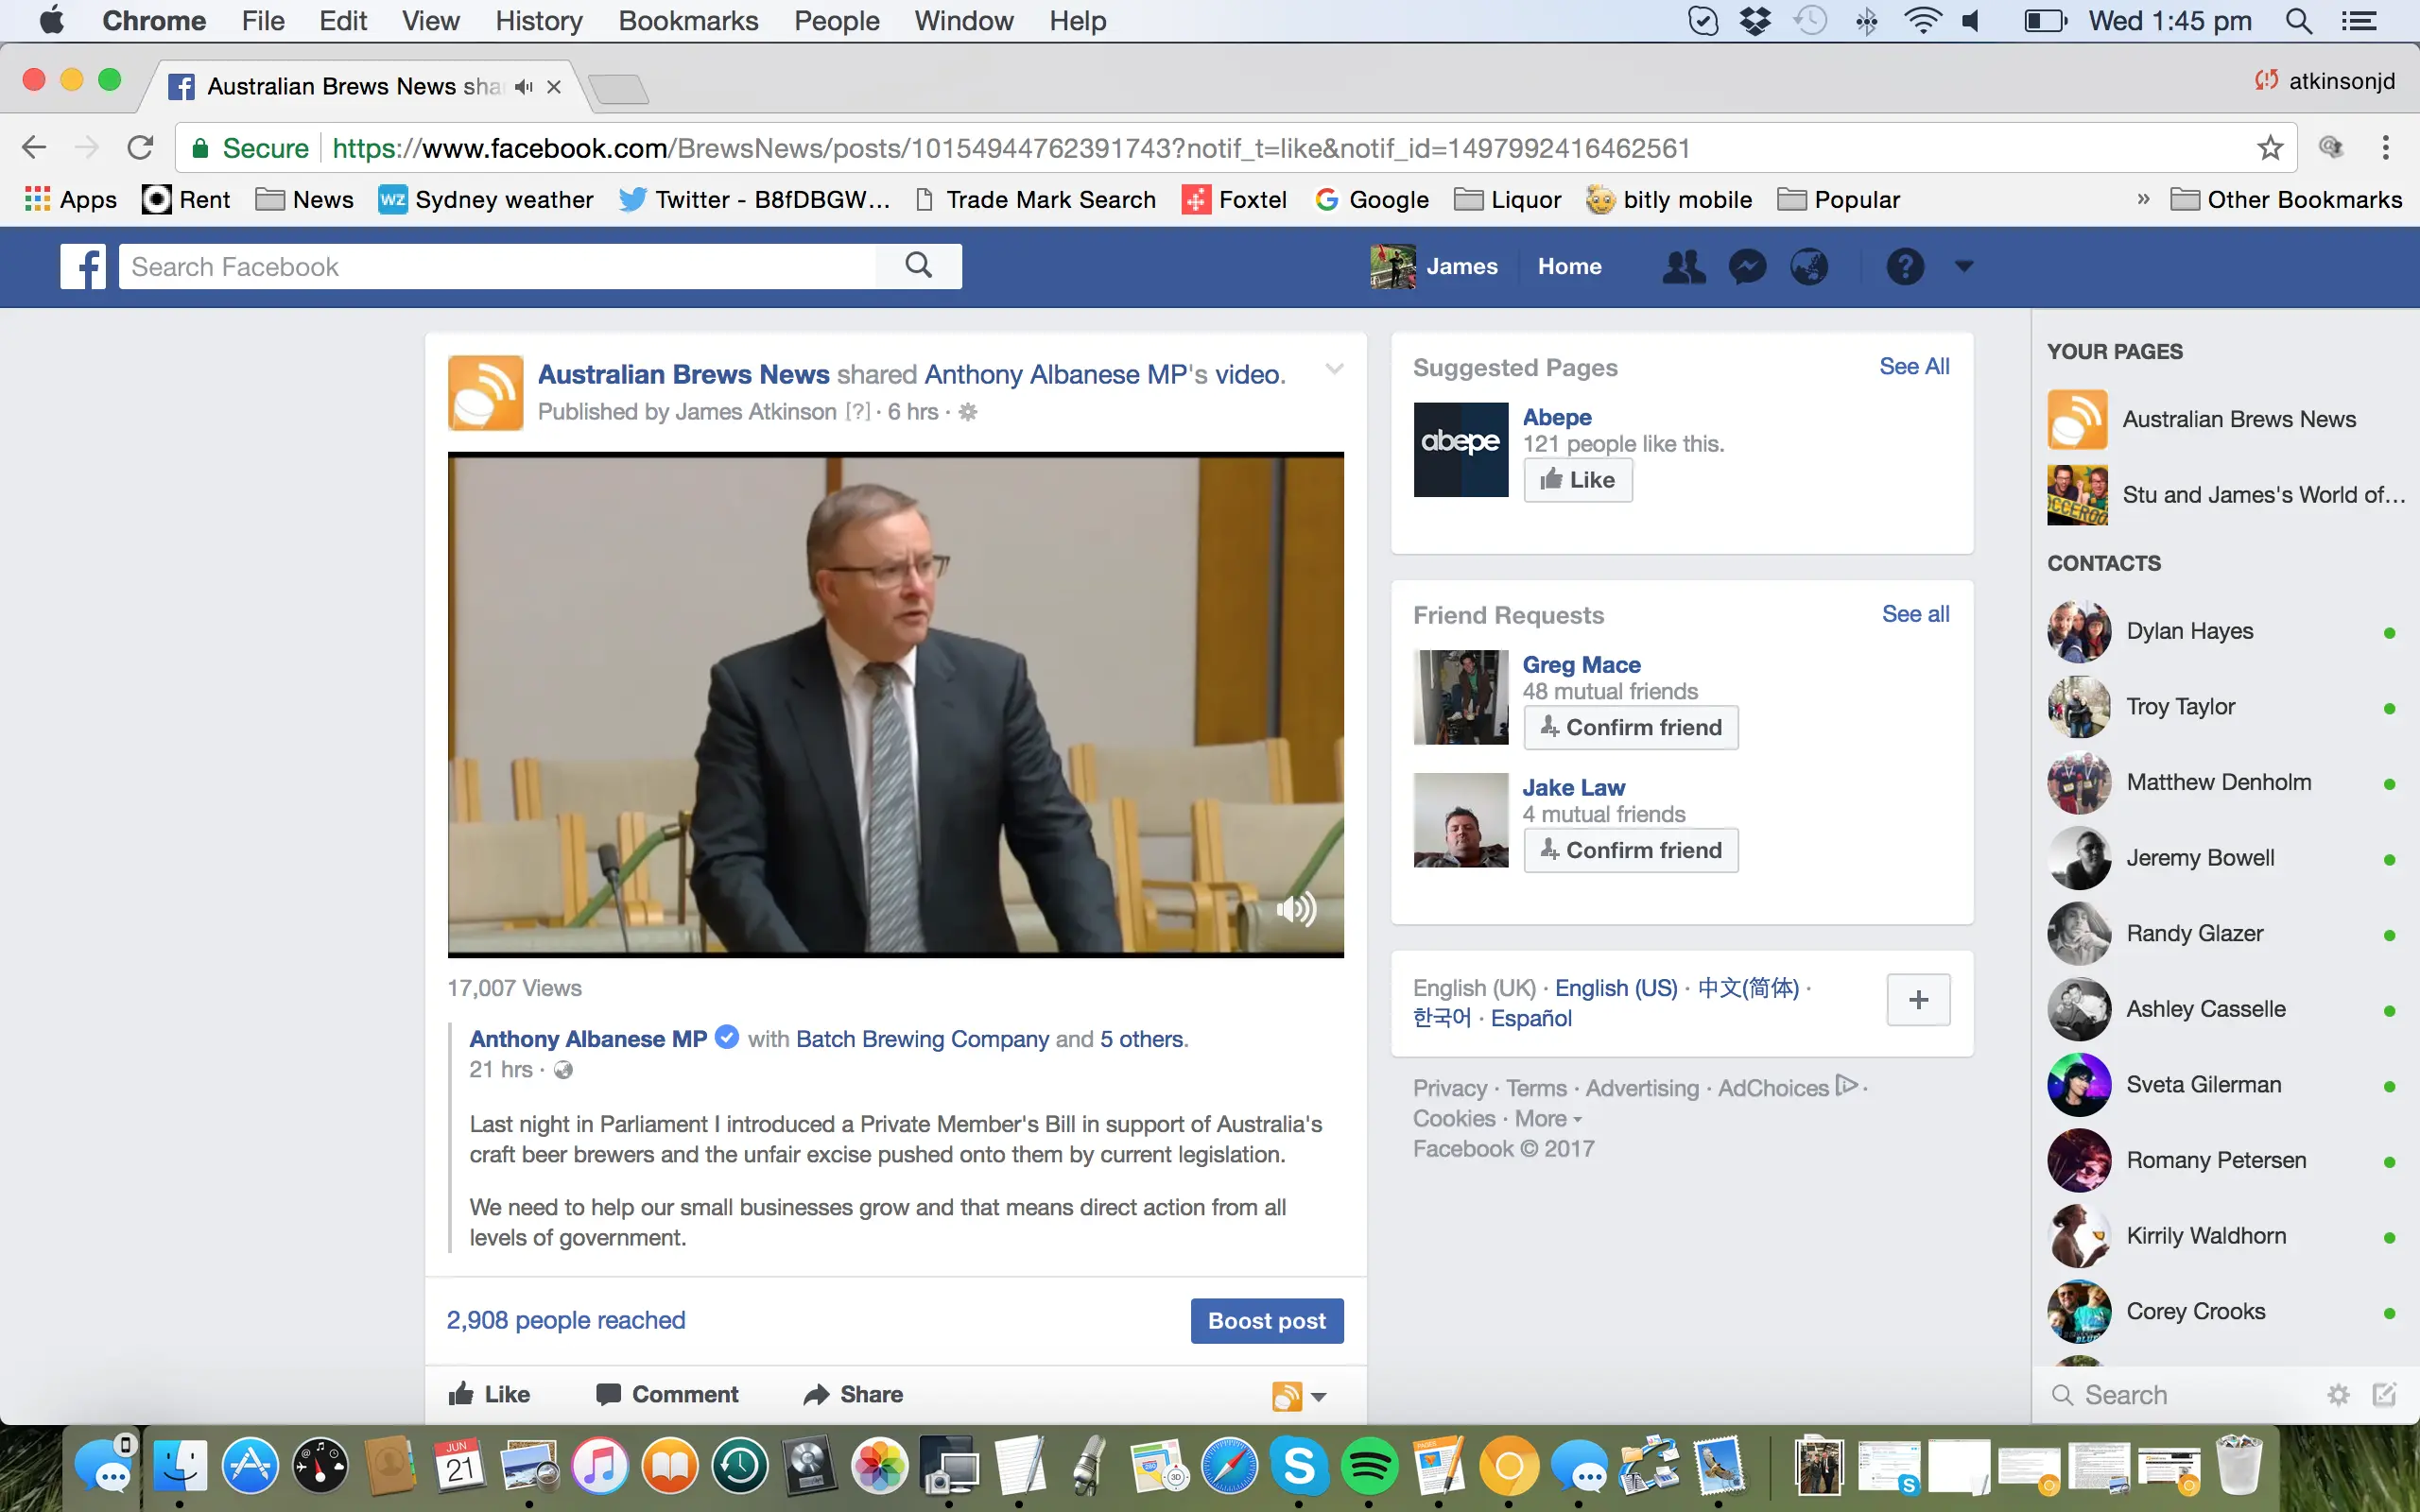Click the Boost post button
The image size is (2420, 1512).
pos(1266,1320)
